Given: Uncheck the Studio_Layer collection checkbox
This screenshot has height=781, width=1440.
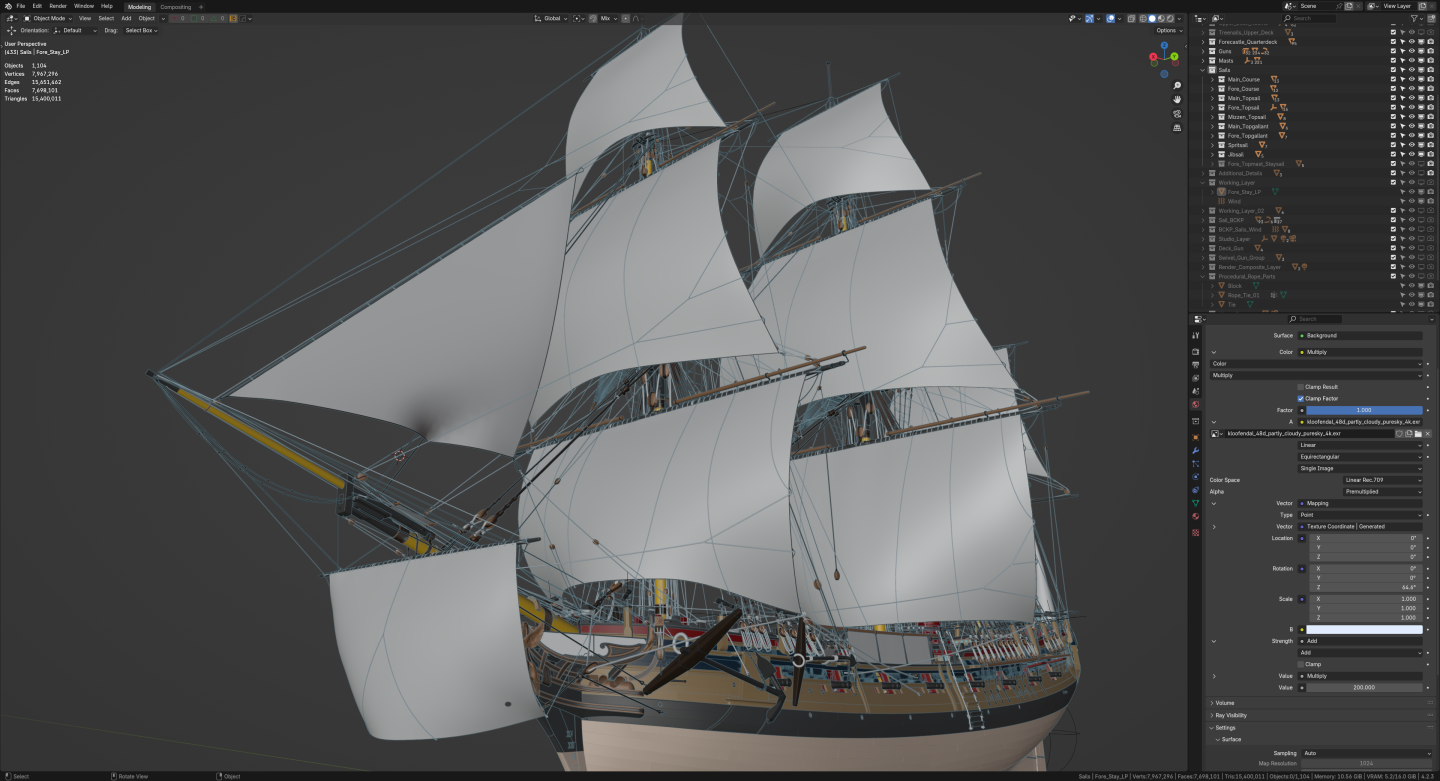Looking at the screenshot, I should (x=1393, y=239).
